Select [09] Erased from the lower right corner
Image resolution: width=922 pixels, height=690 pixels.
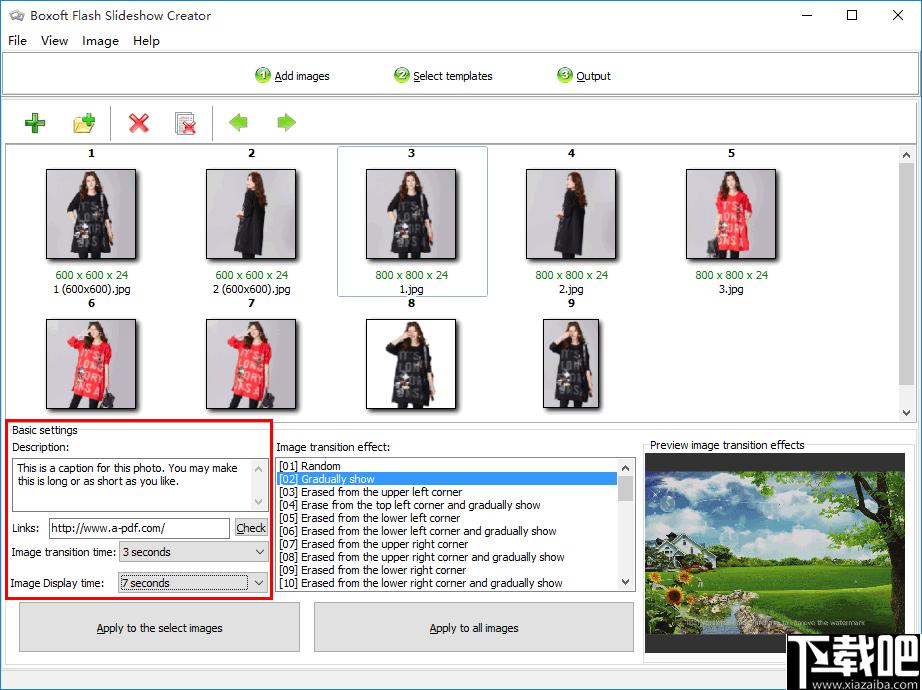click(447, 569)
